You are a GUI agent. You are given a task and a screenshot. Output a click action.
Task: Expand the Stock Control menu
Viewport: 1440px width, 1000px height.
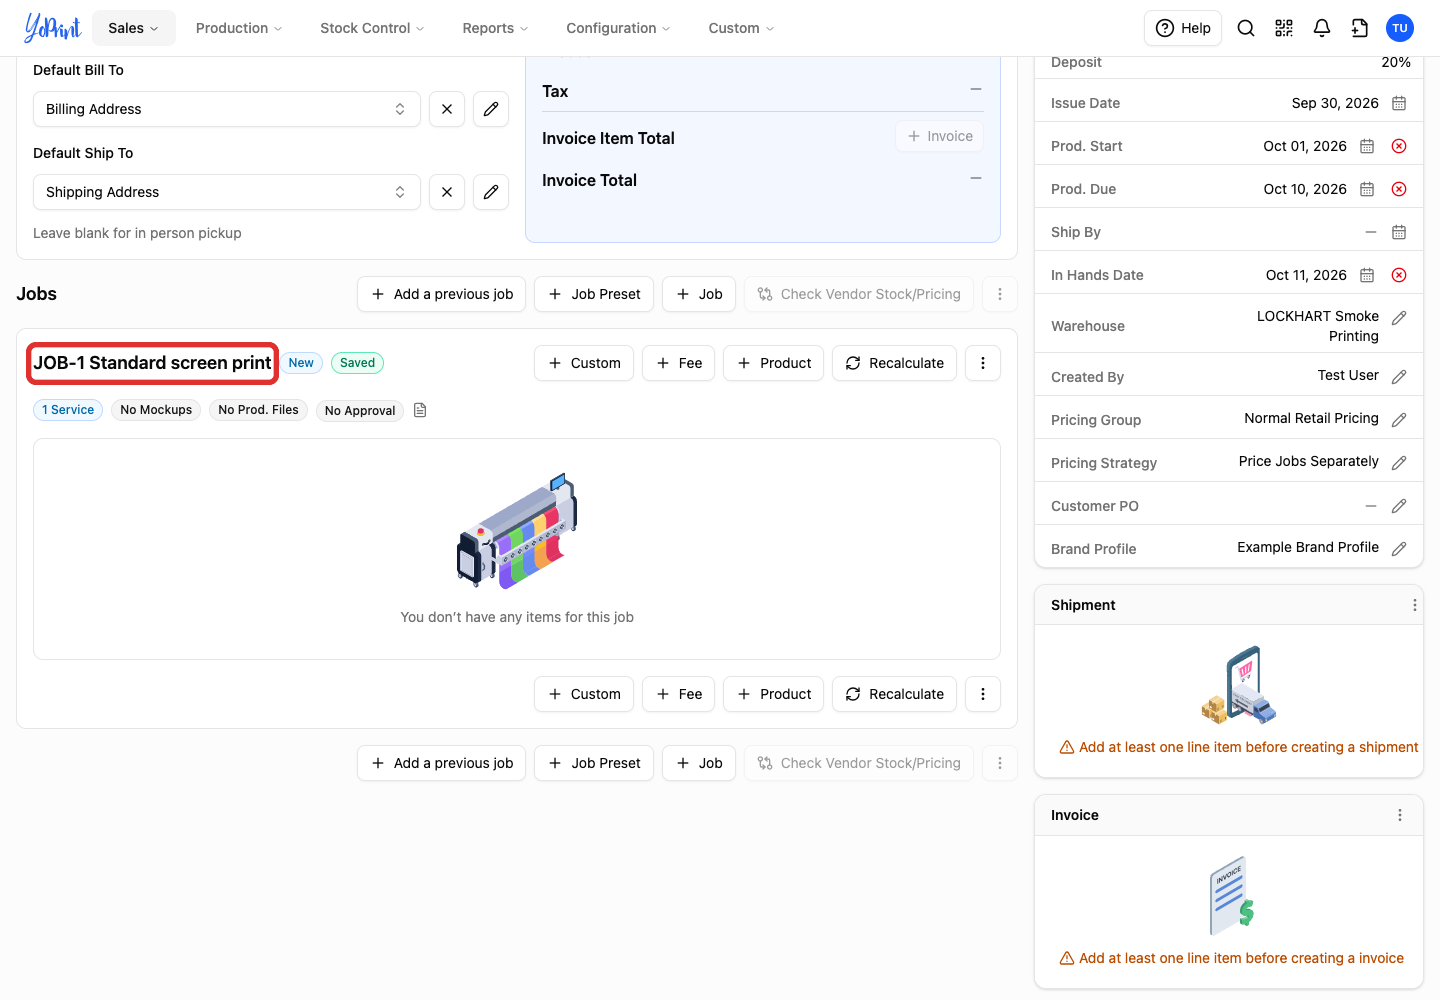(372, 28)
